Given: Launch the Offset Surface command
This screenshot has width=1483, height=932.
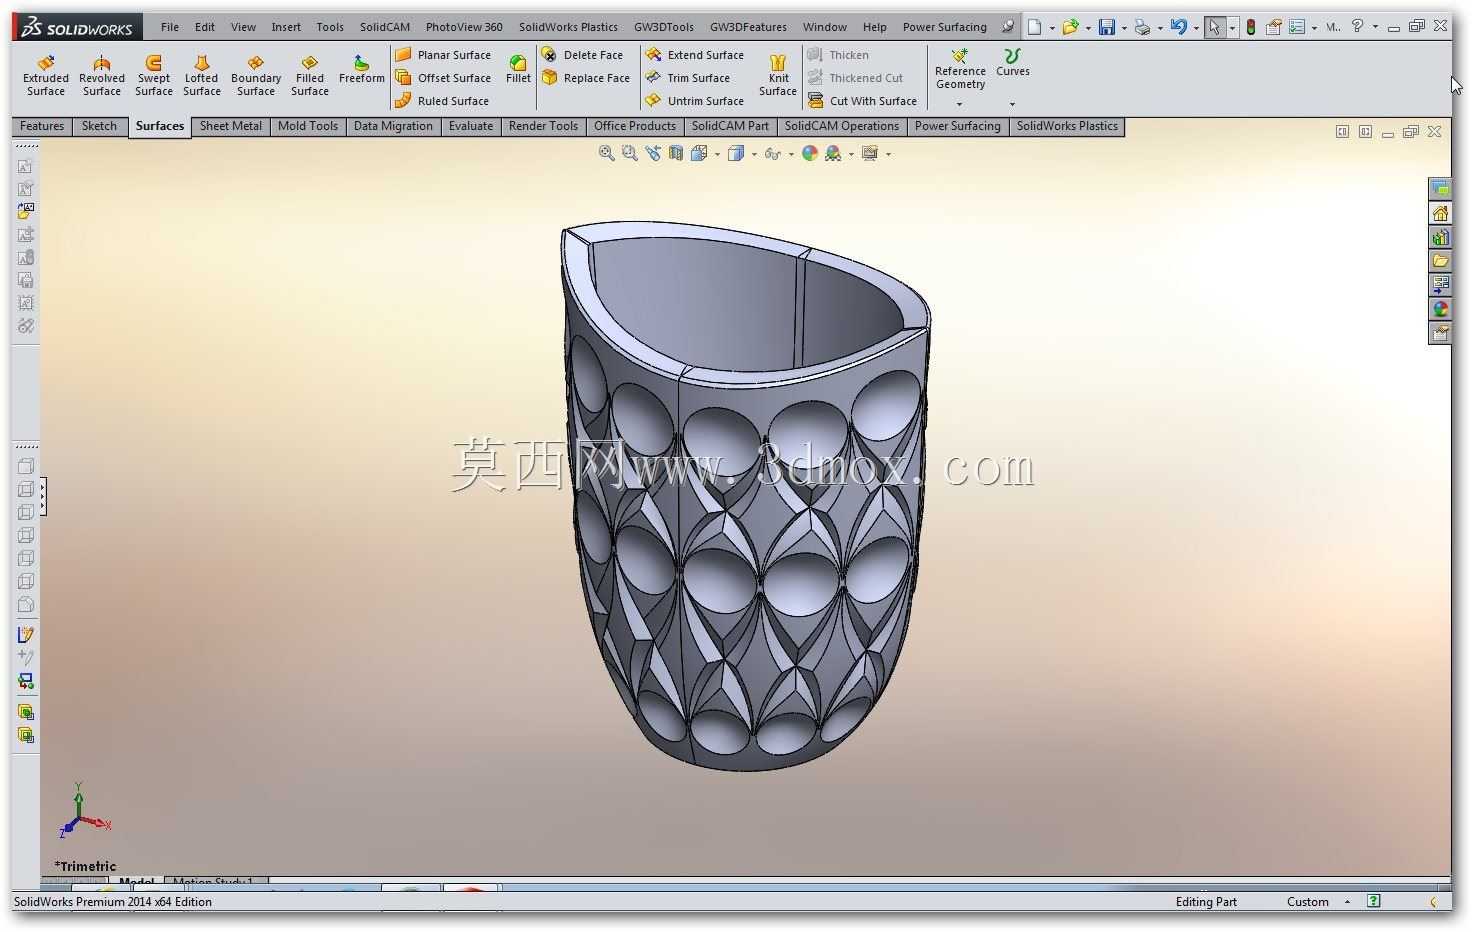Looking at the screenshot, I should point(443,78).
